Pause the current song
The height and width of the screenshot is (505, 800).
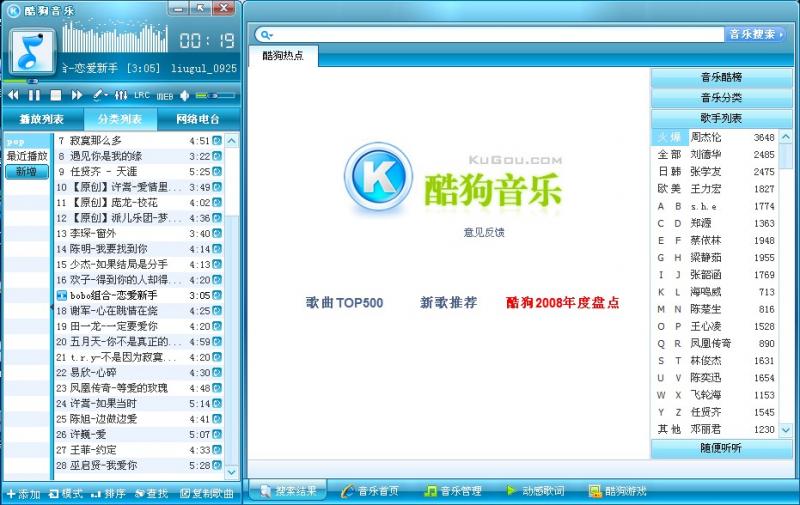pos(34,95)
